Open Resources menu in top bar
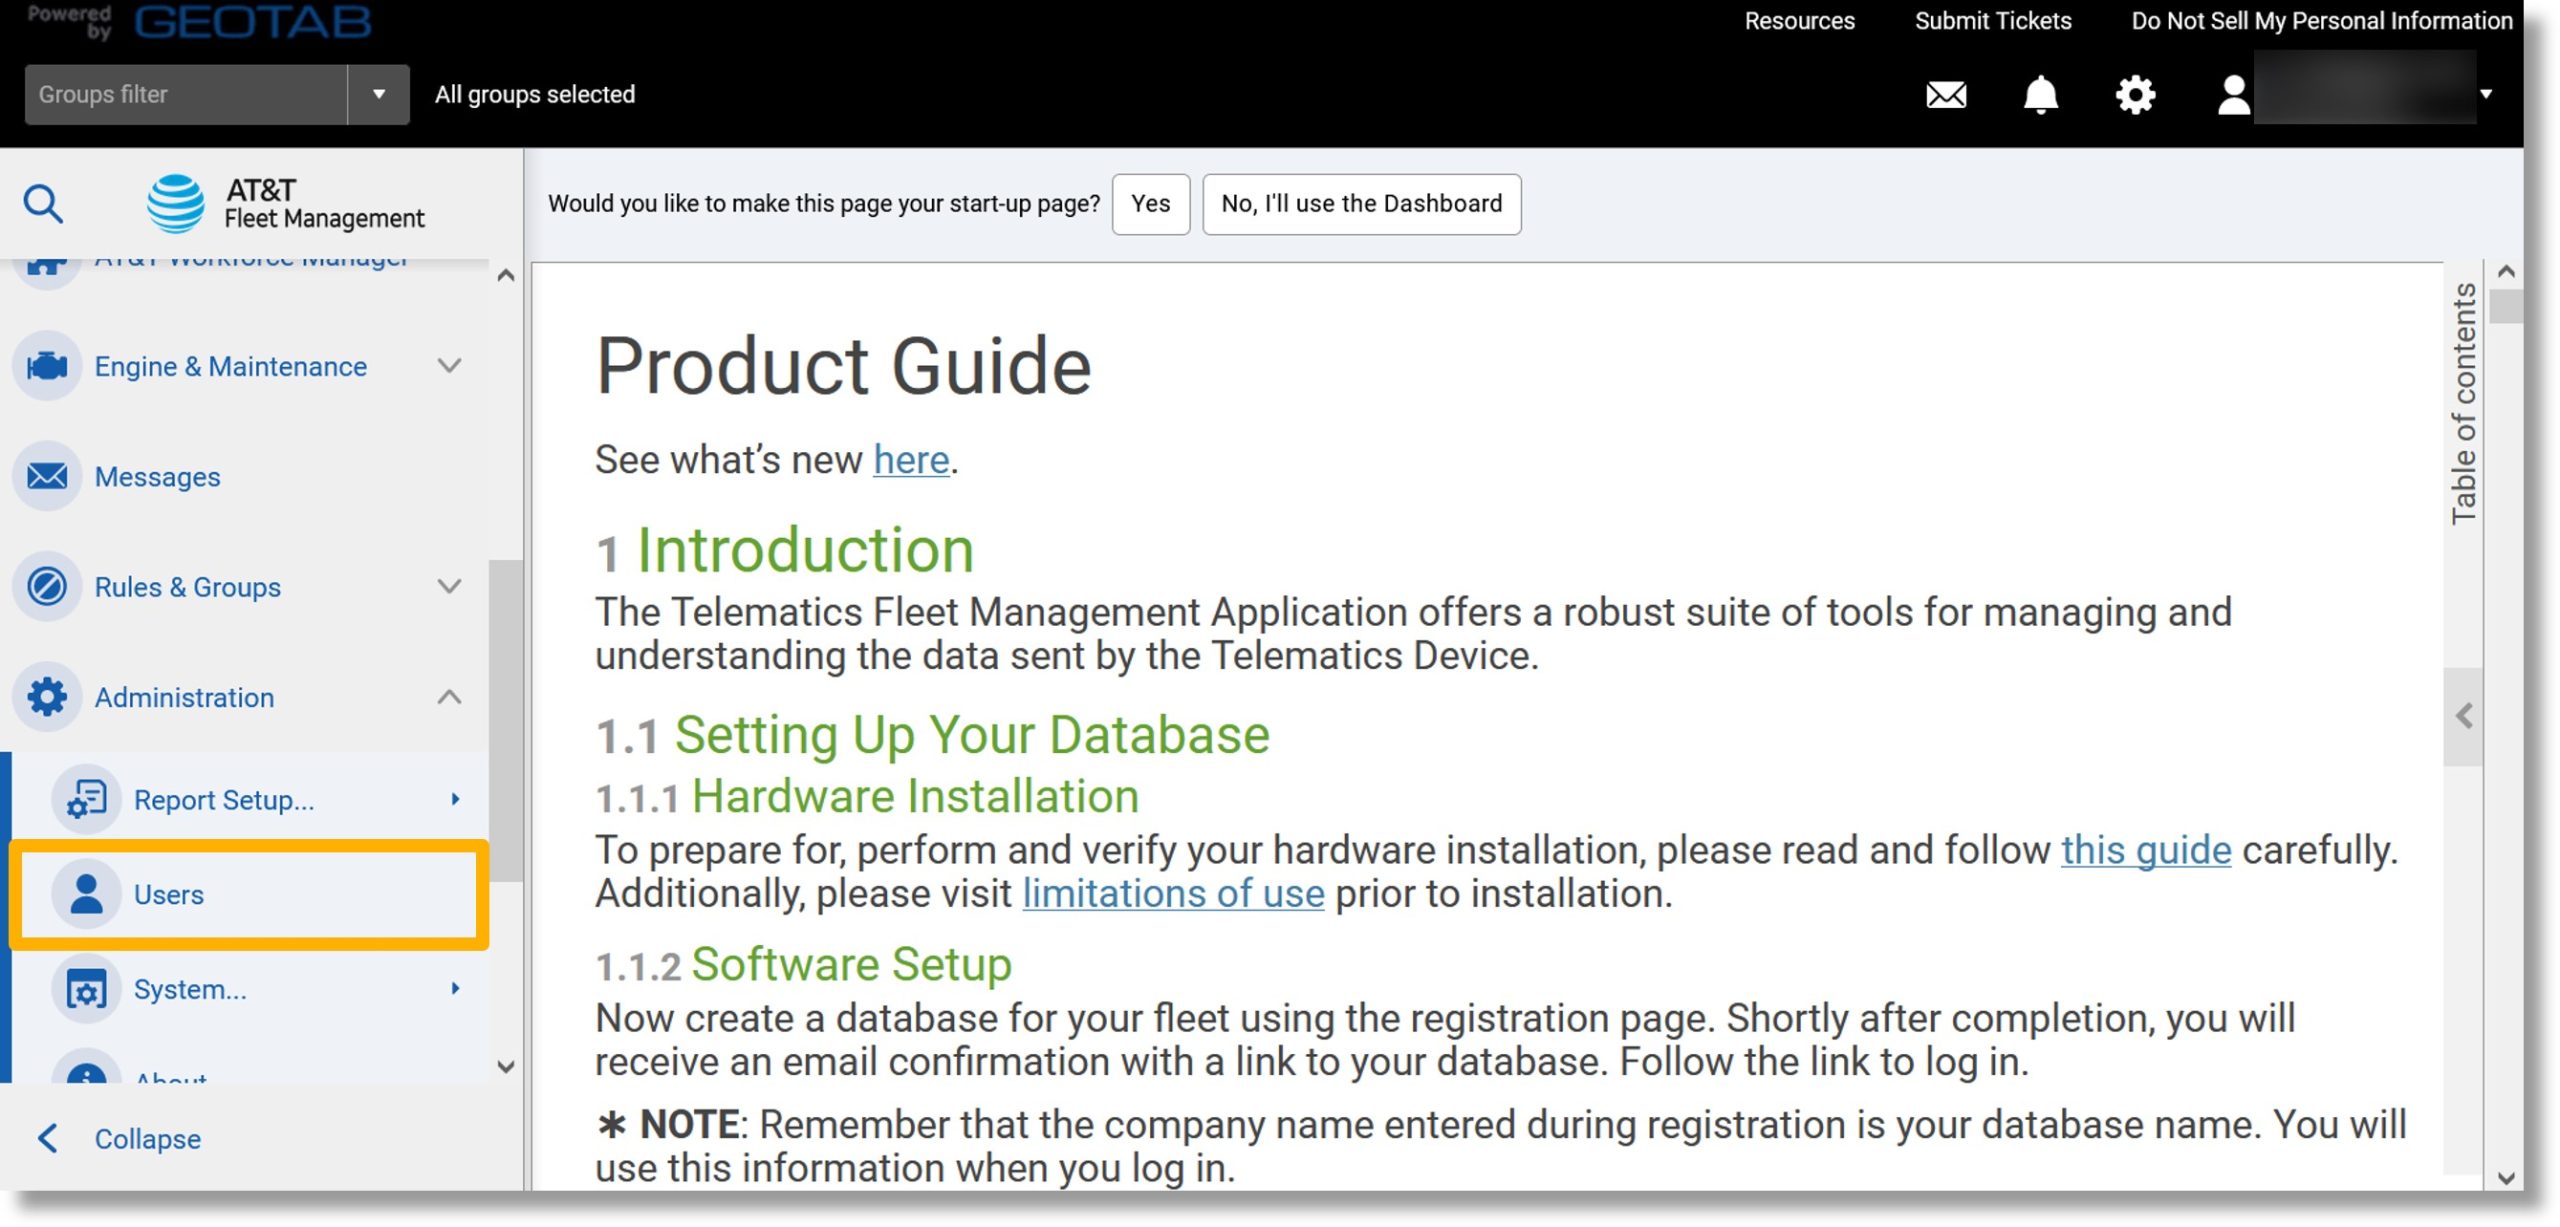This screenshot has height=1227, width=2560. point(1799,21)
